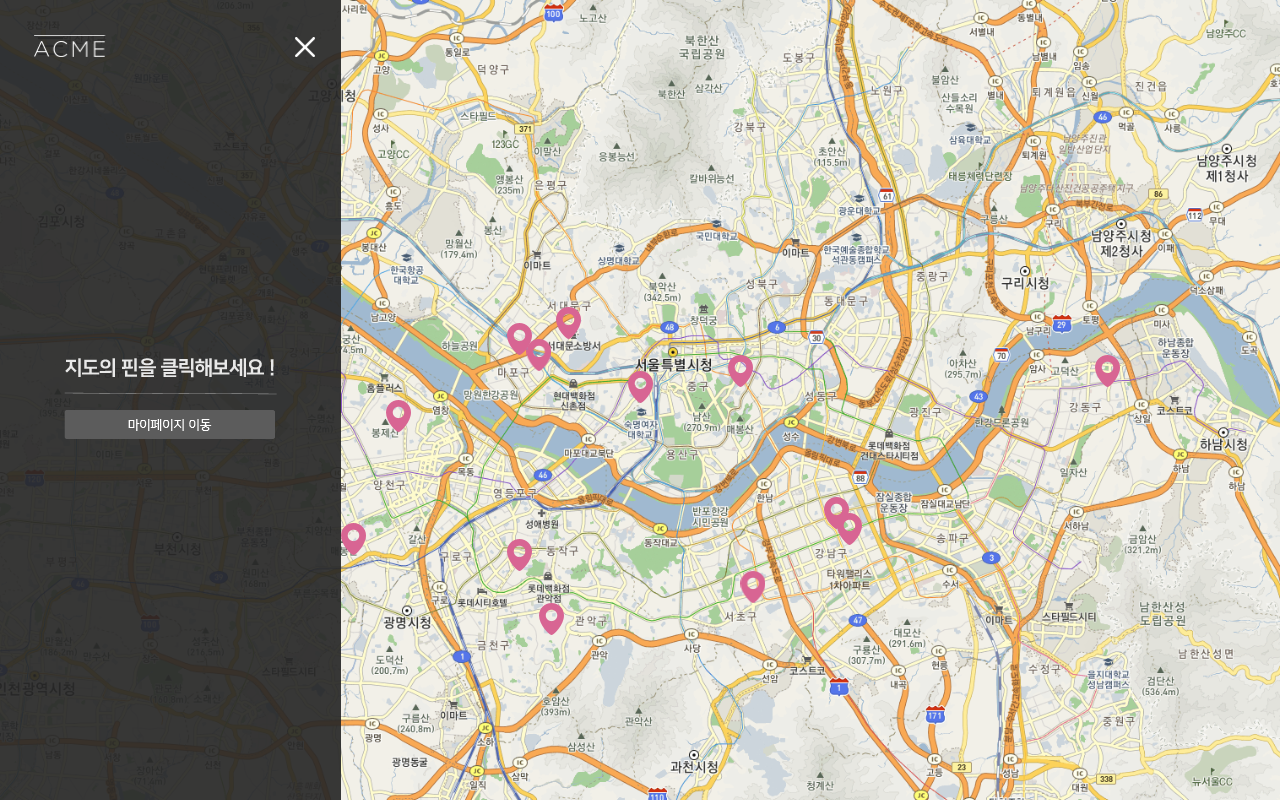Select the upper-left pin of the 강남구 pair
Screen dimensions: 1280x800
pyautogui.click(x=836, y=513)
